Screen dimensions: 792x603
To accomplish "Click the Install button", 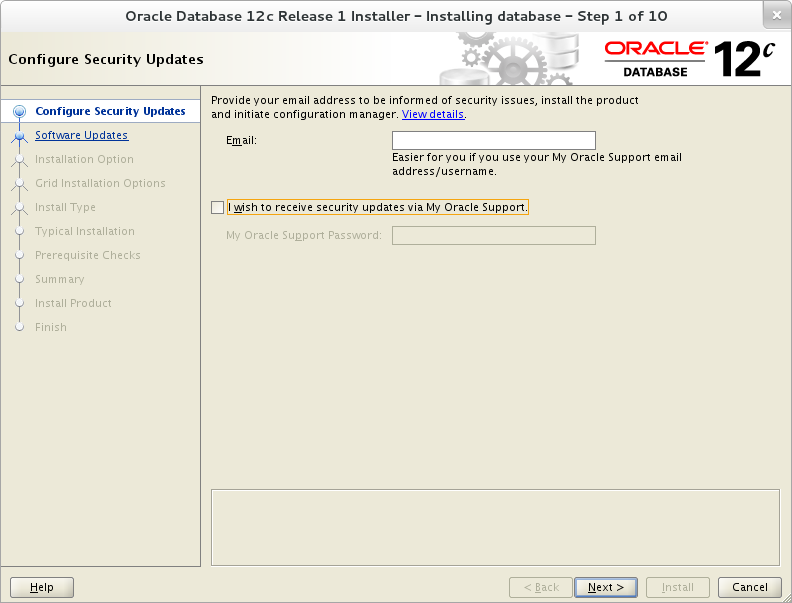I will pyautogui.click(x=678, y=587).
